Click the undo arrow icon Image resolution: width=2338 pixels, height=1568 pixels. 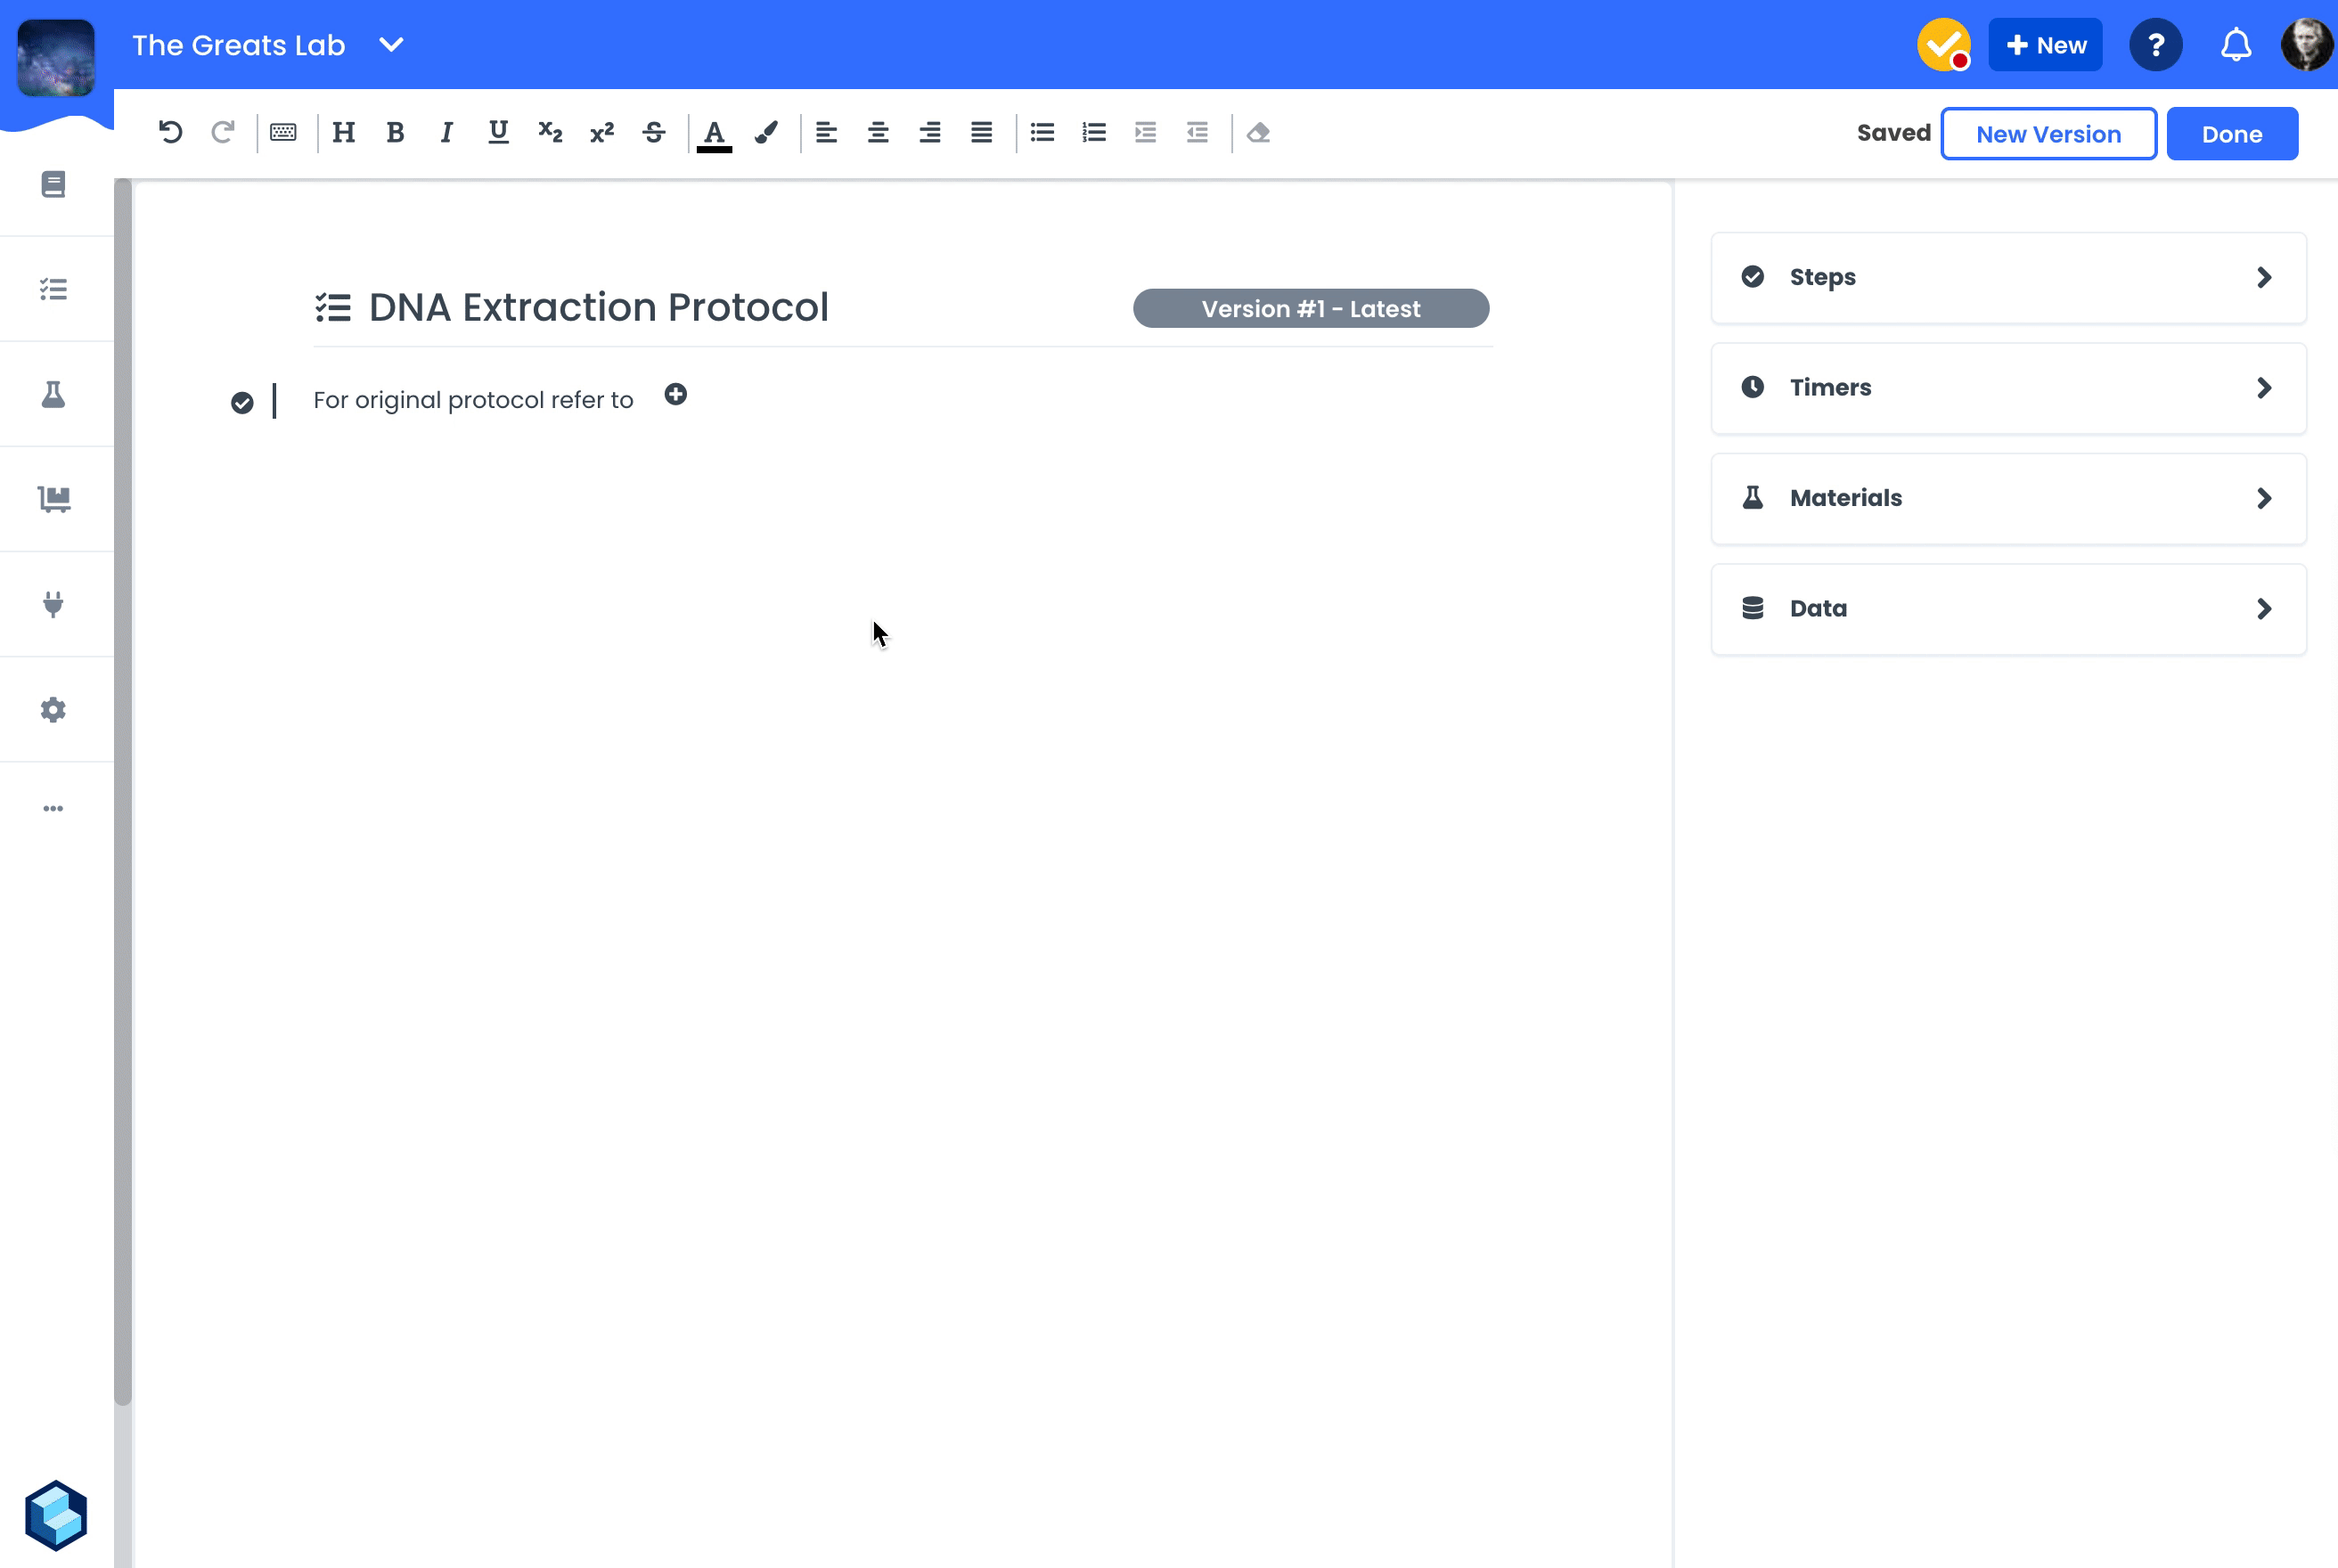(170, 132)
